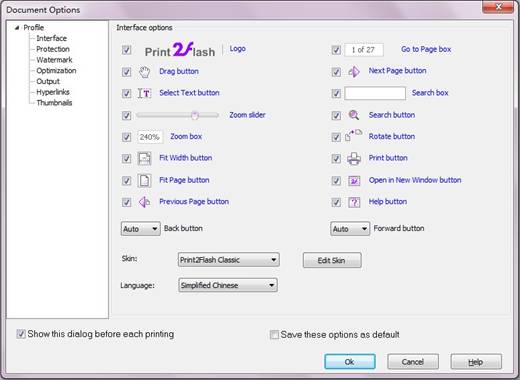The width and height of the screenshot is (520, 380).
Task: Disable the Select Text button checkbox
Action: click(126, 94)
